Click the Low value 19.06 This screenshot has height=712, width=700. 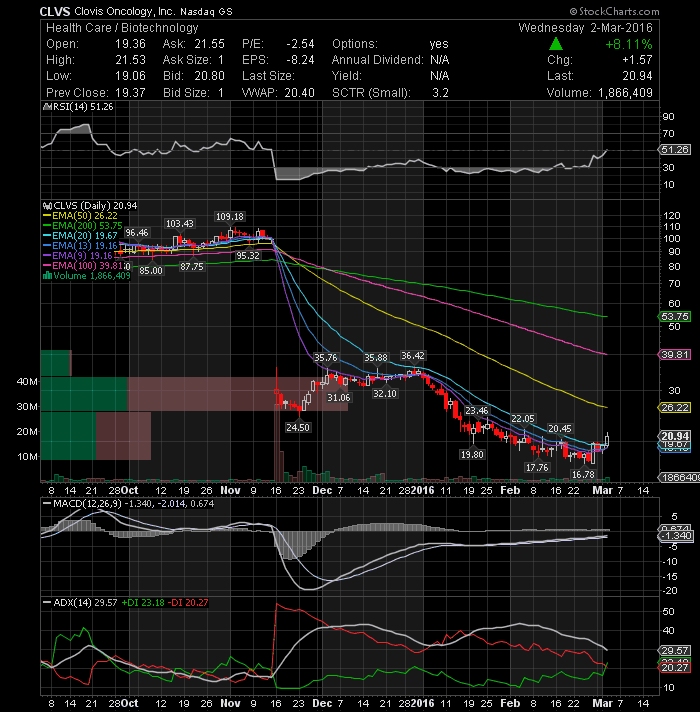coord(130,76)
